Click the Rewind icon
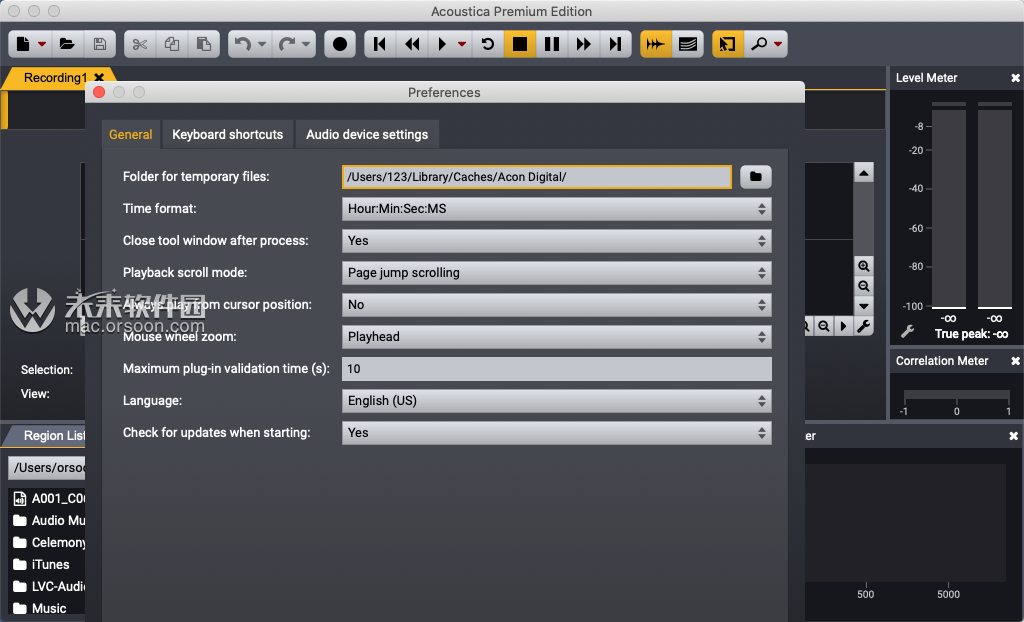Image resolution: width=1024 pixels, height=622 pixels. [x=412, y=44]
